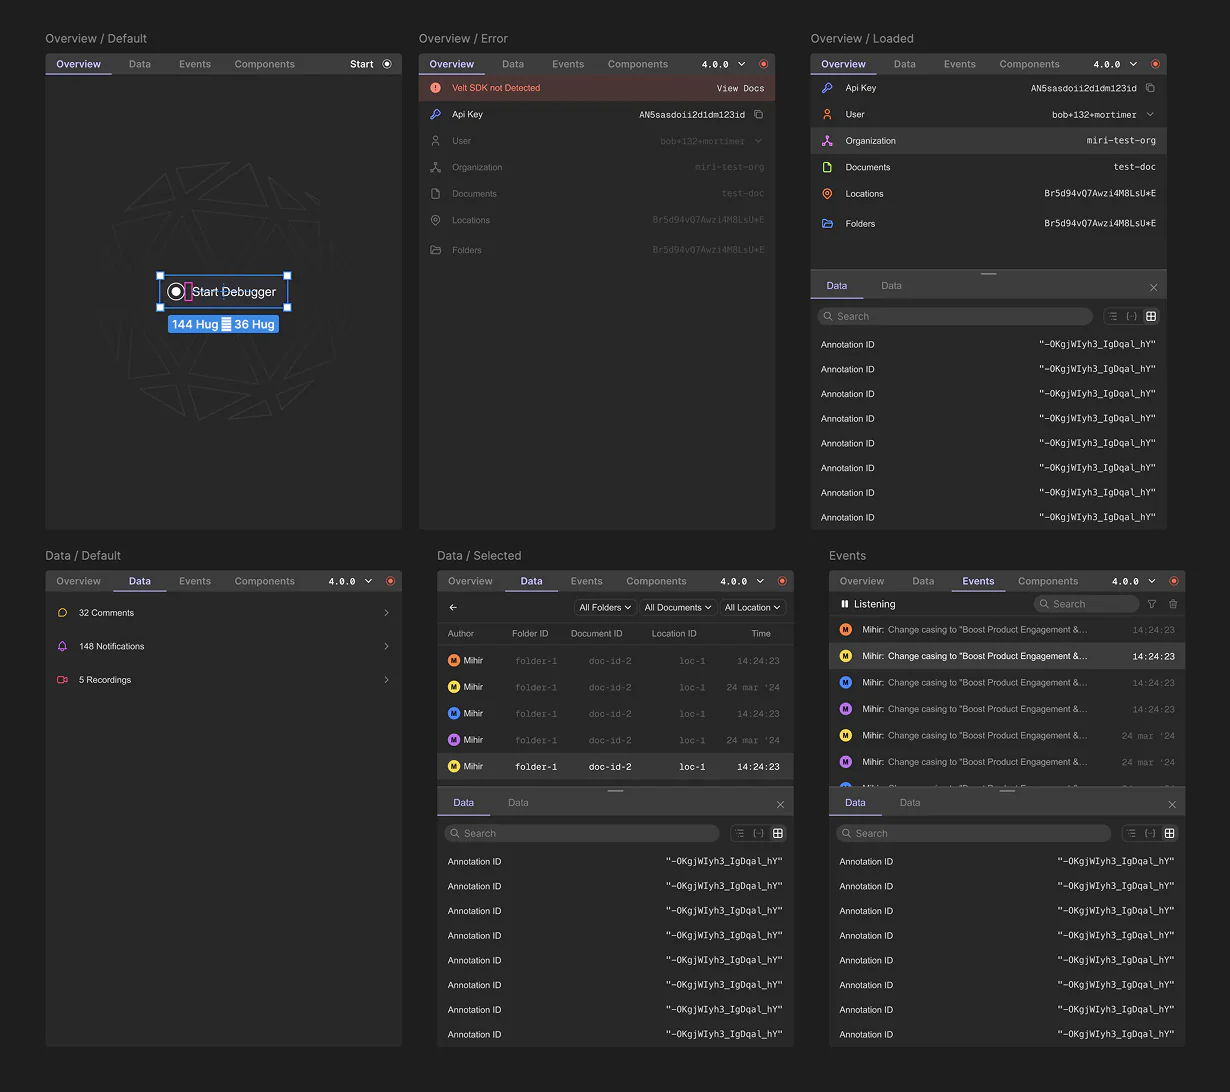
Task: Open the Data tab in the Overview / Loaded header
Action: [905, 64]
